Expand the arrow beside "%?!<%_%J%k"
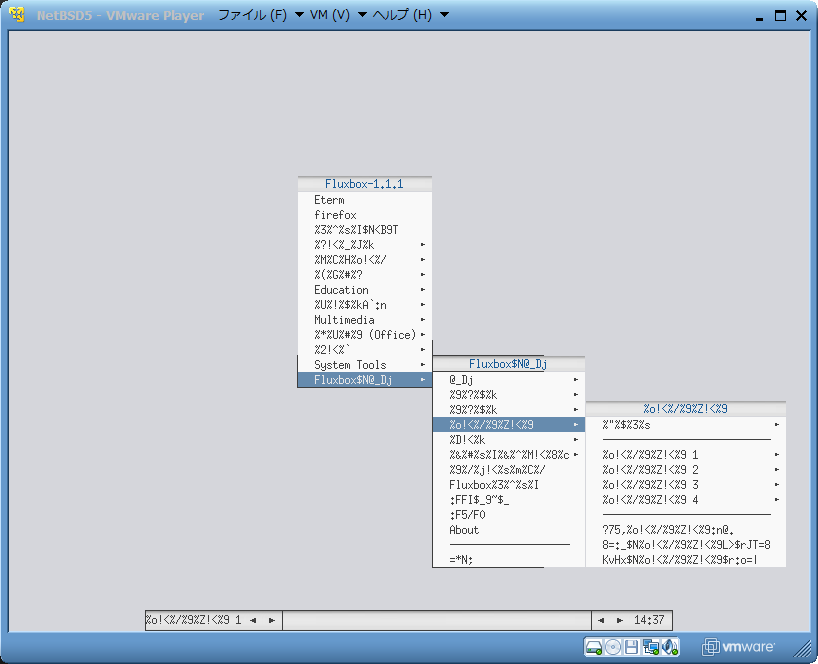This screenshot has height=664, width=818. click(x=423, y=245)
